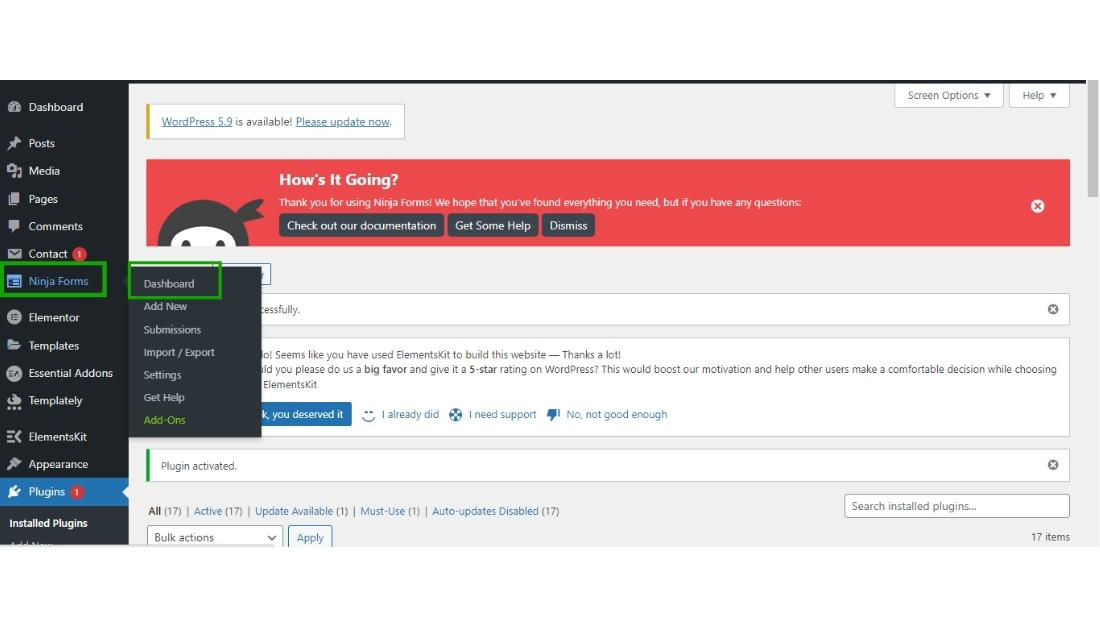Click the lifebuoy support icon
The height and width of the screenshot is (619, 1100).
click(x=455, y=415)
